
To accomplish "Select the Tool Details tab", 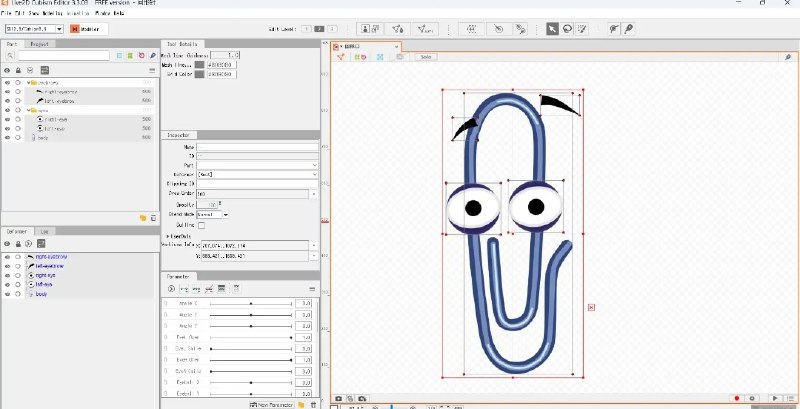I will 182,44.
